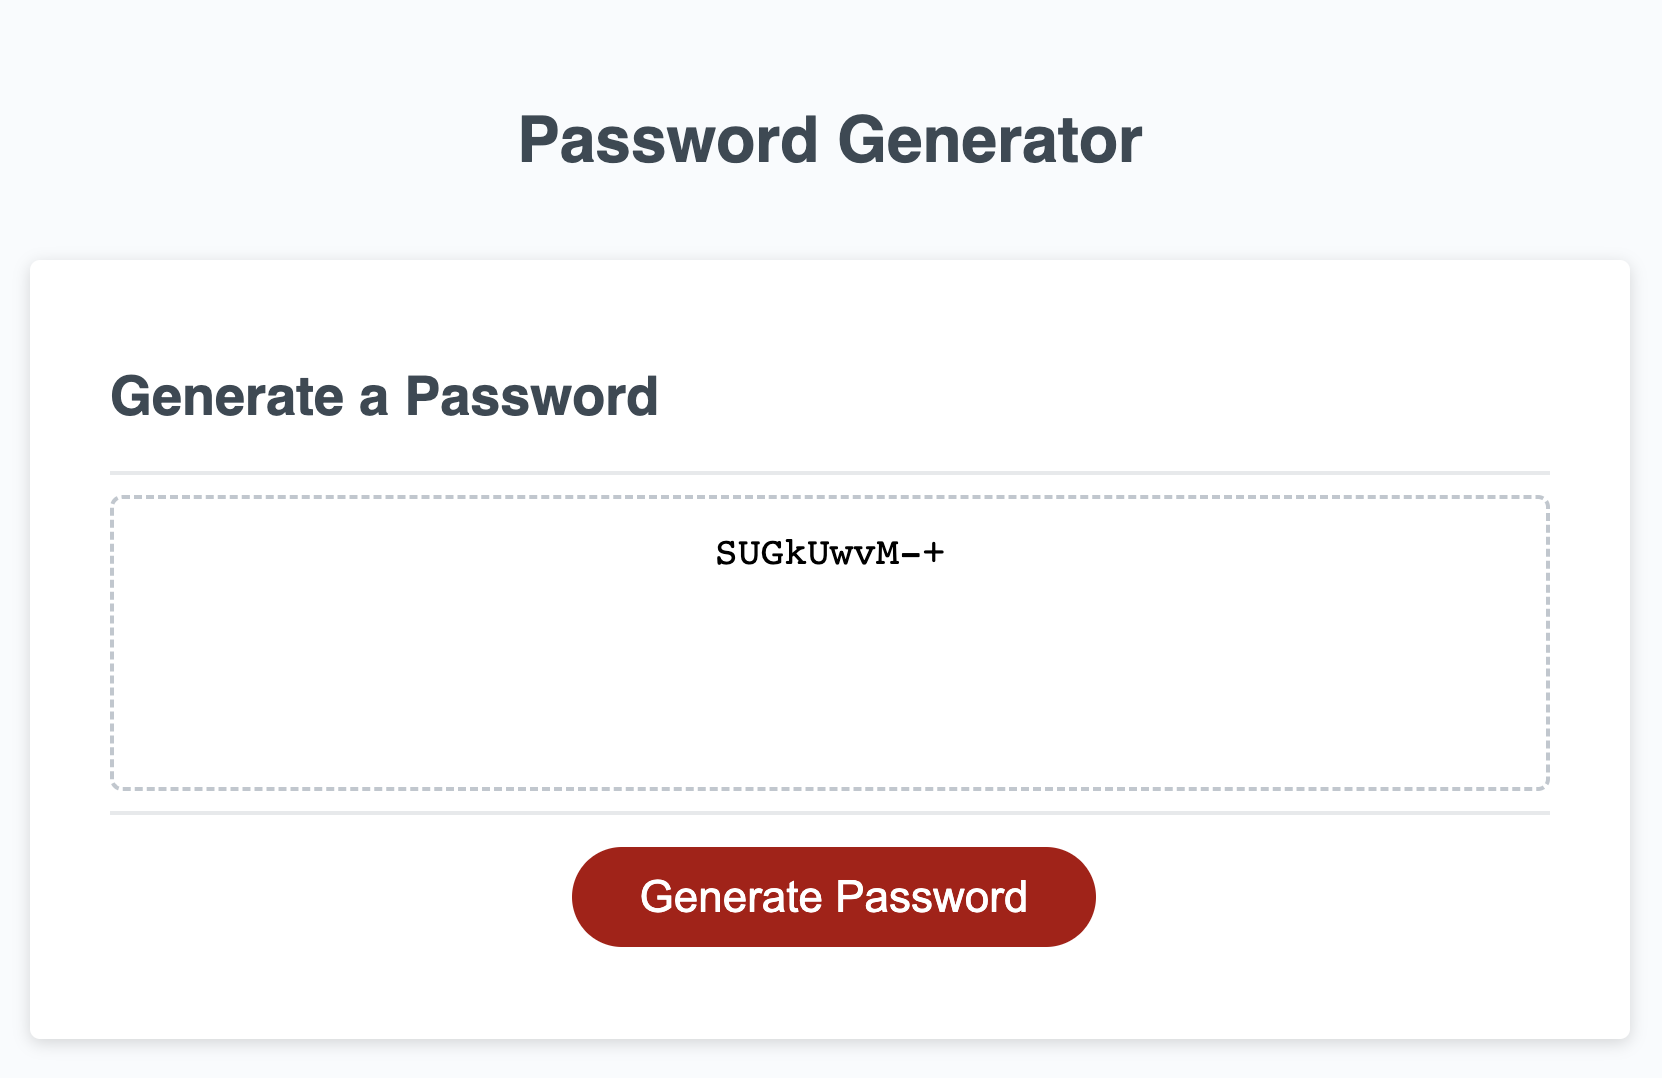Click the divider line below the password box
The width and height of the screenshot is (1662, 1078).
pyautogui.click(x=828, y=813)
